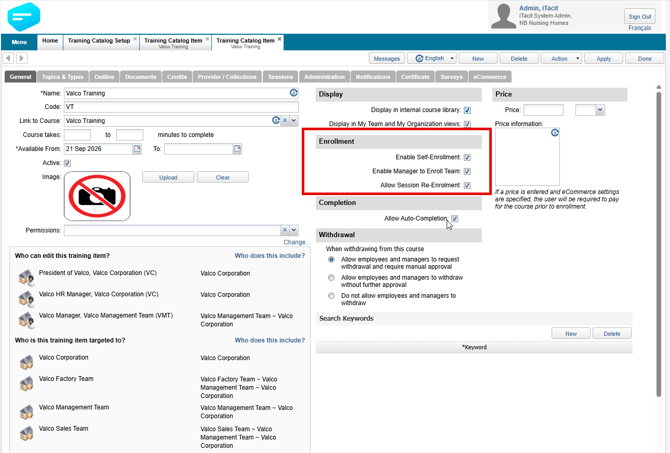Open the Provider / Collections tab
670x453 pixels.
pos(227,77)
